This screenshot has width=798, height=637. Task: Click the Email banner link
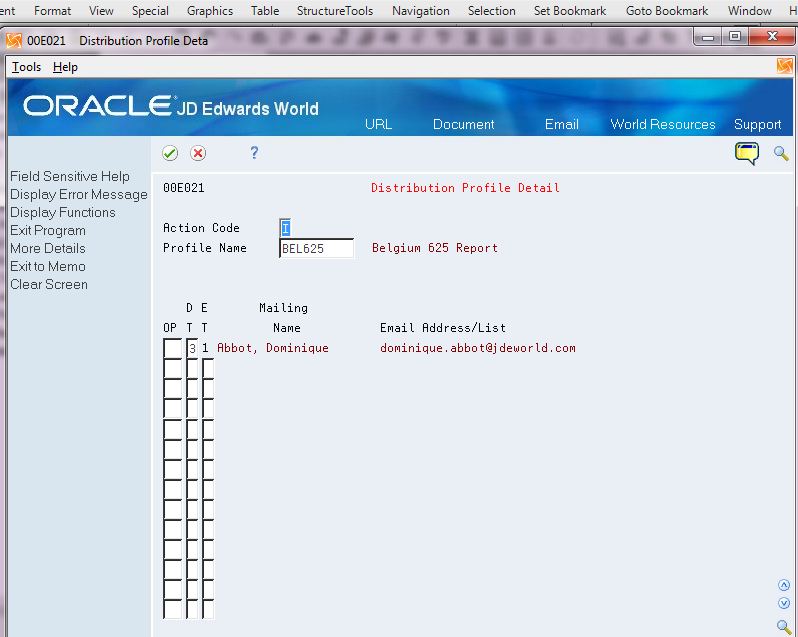pos(562,124)
